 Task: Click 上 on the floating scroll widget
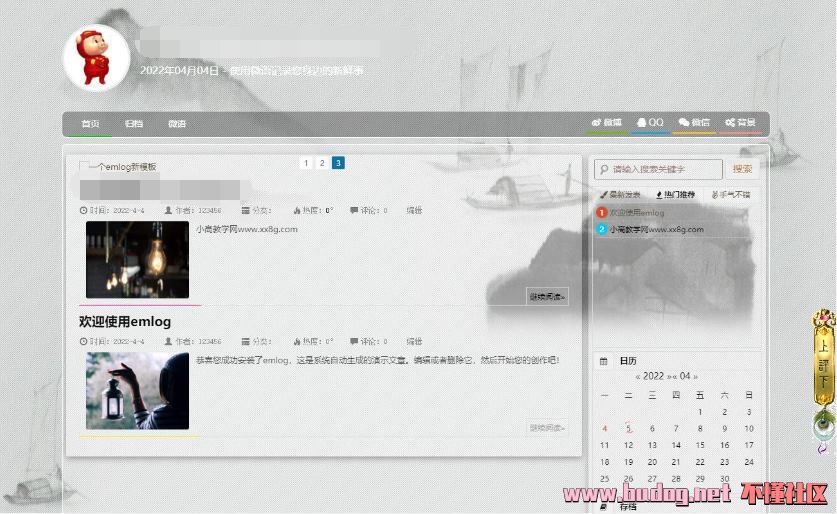(824, 347)
